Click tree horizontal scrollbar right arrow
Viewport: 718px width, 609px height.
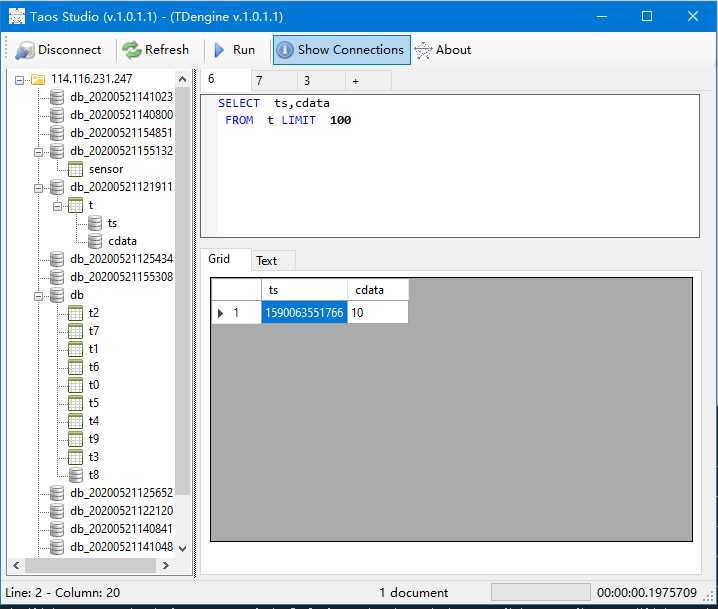pyautogui.click(x=166, y=566)
